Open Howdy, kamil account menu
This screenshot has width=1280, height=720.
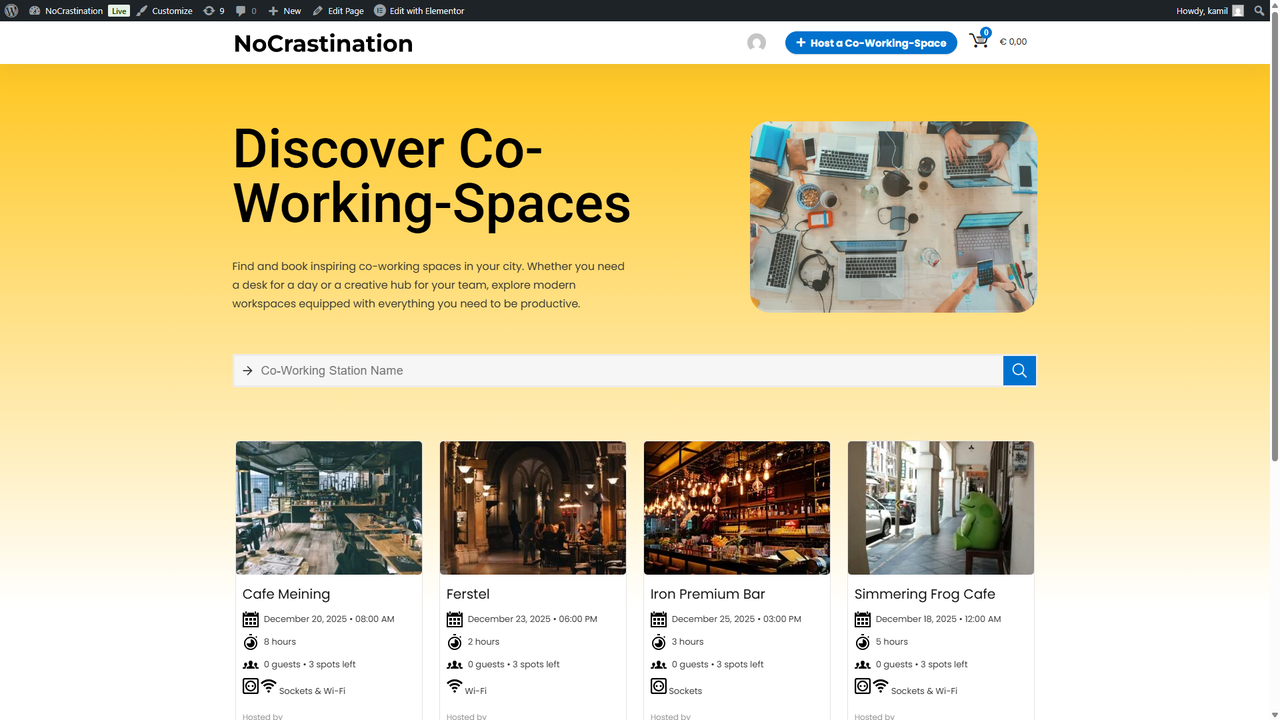pos(1210,10)
